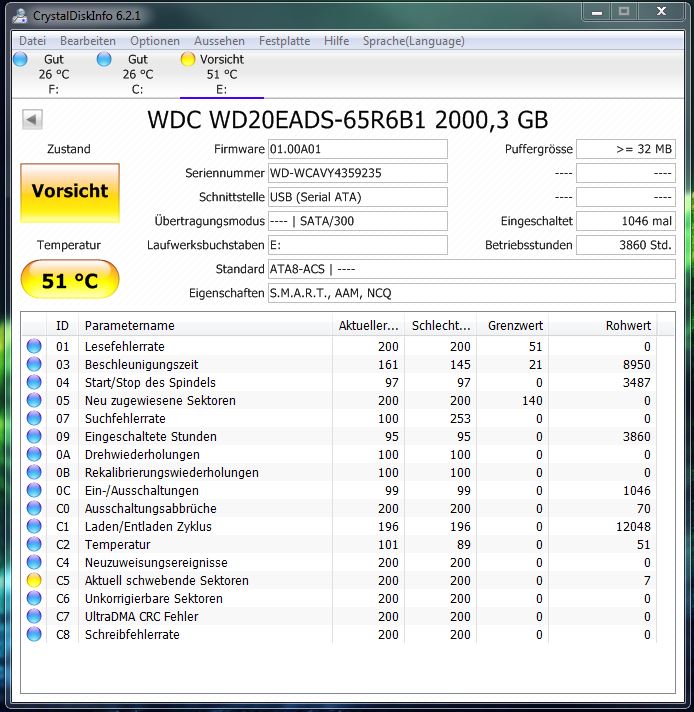Click the Seriennummer field WD-WCAVY4359235
The width and height of the screenshot is (694, 712).
tap(357, 173)
